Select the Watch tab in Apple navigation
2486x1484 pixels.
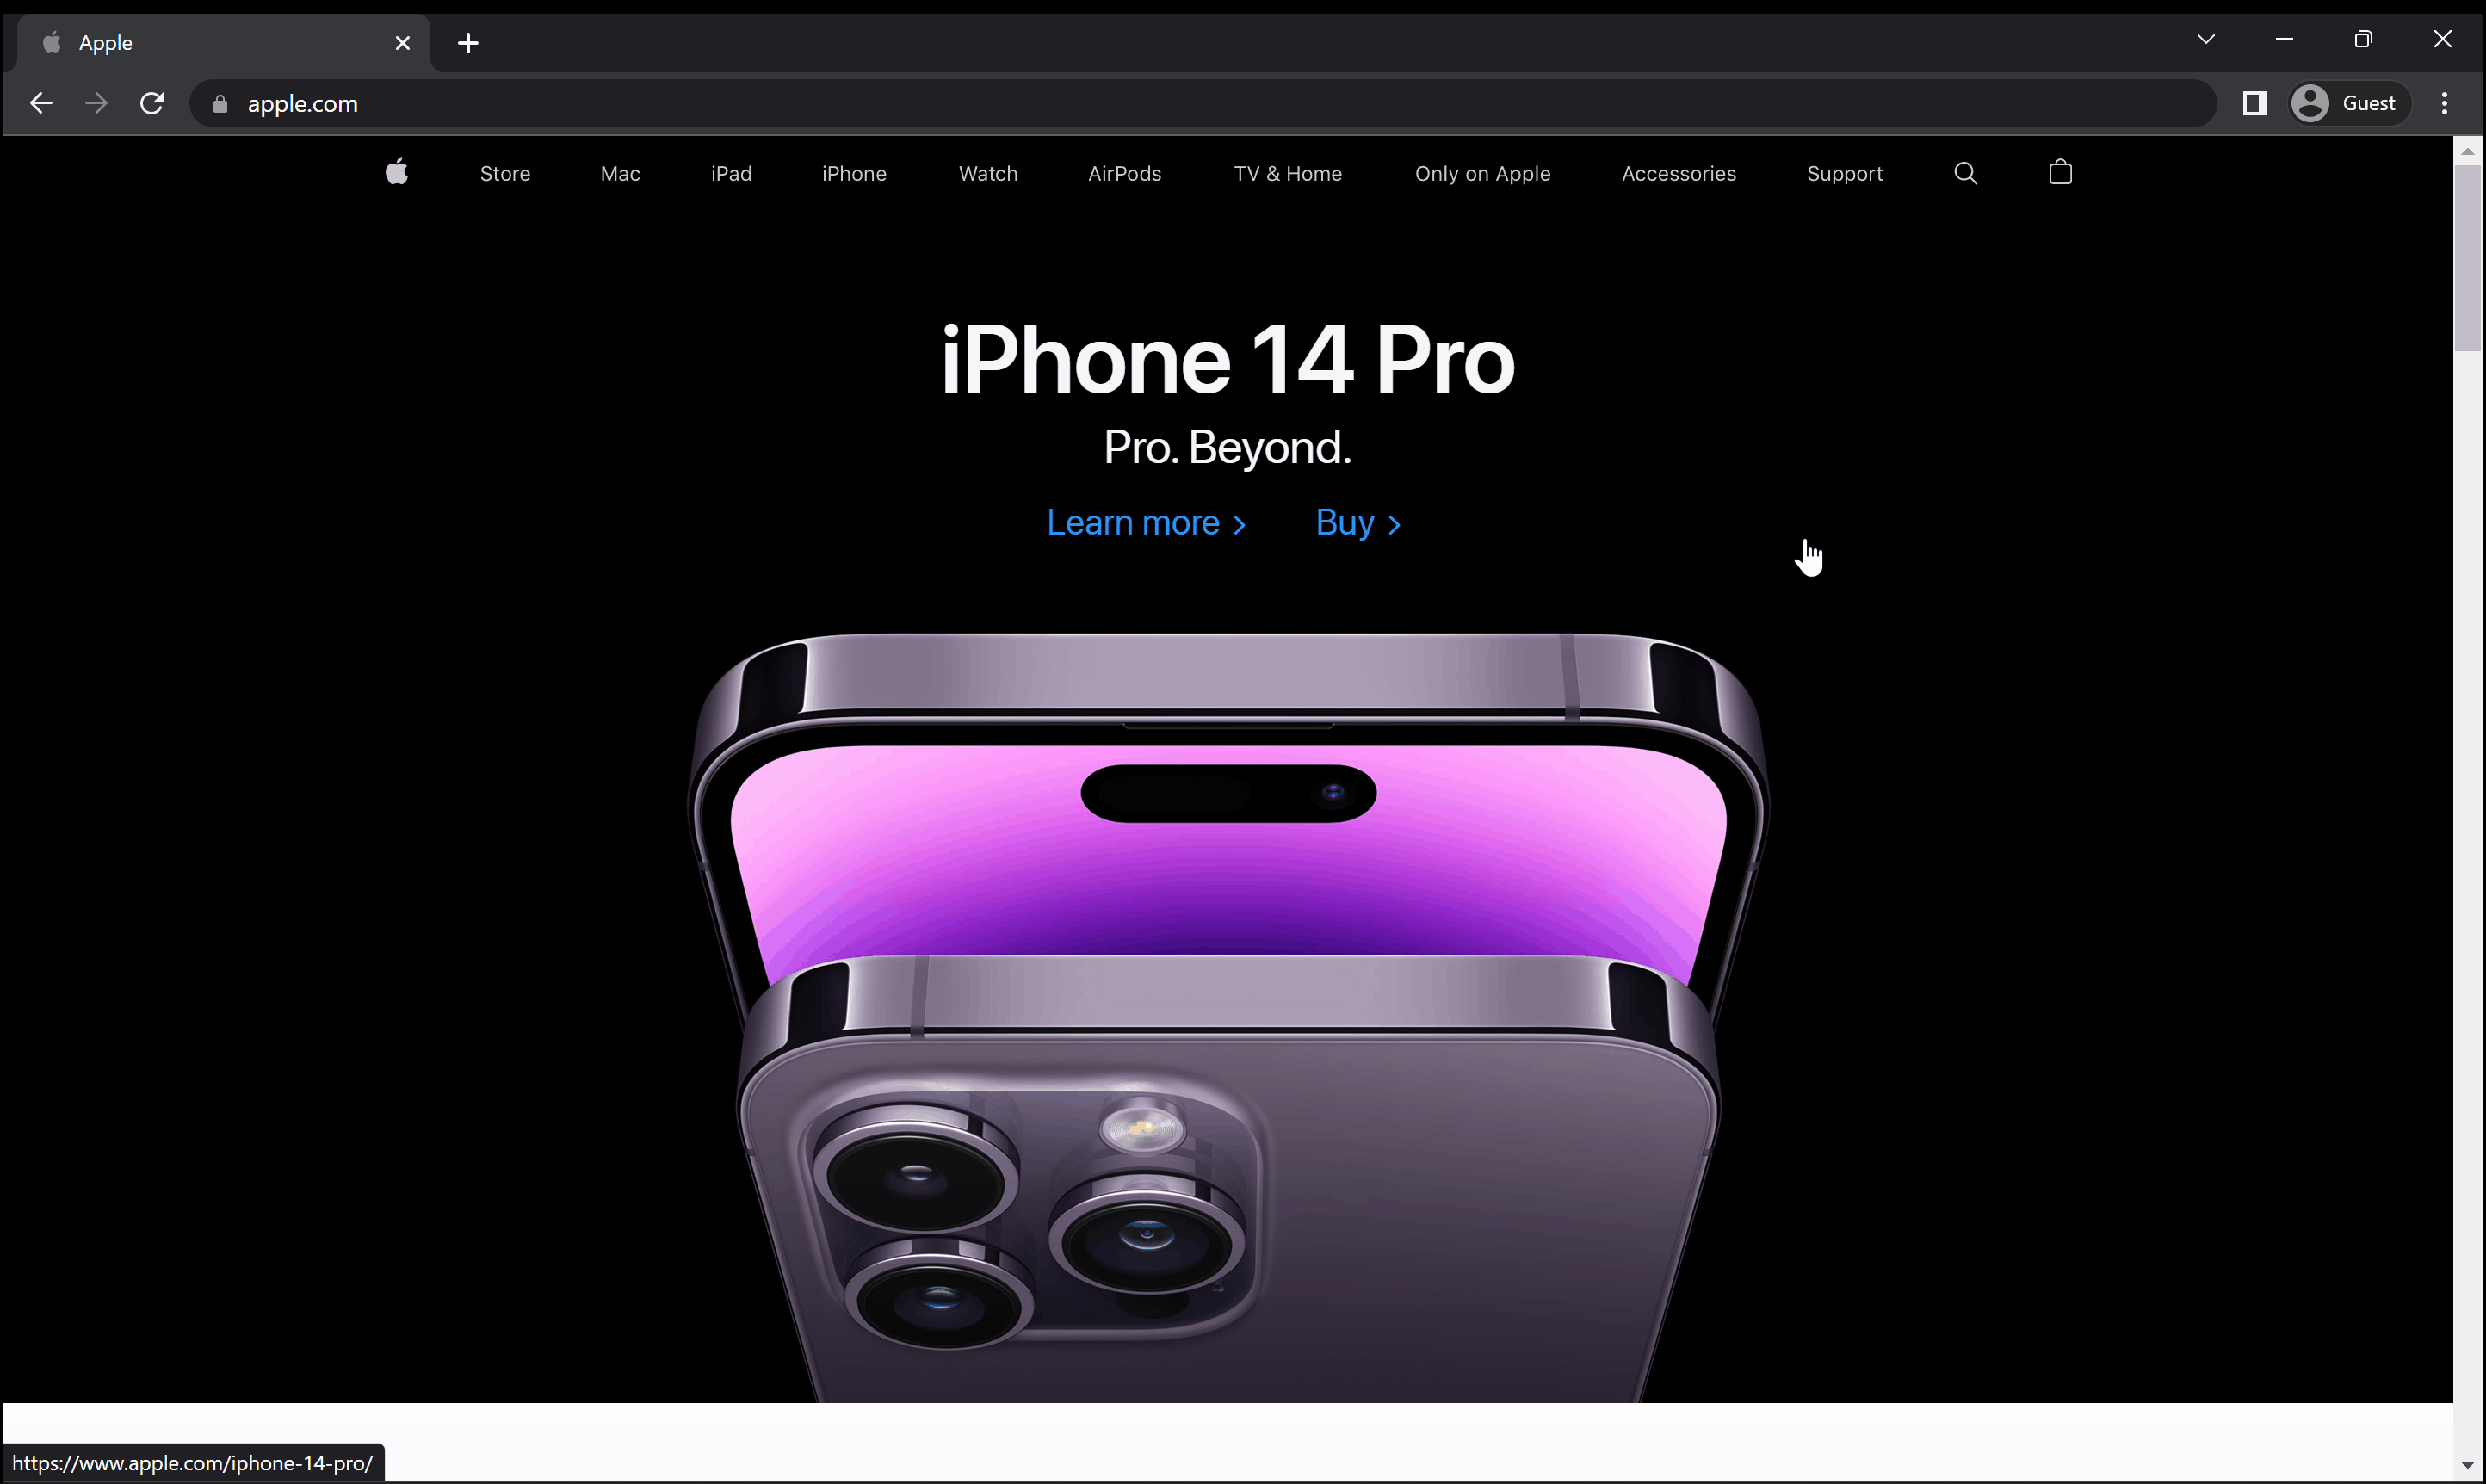tap(987, 173)
